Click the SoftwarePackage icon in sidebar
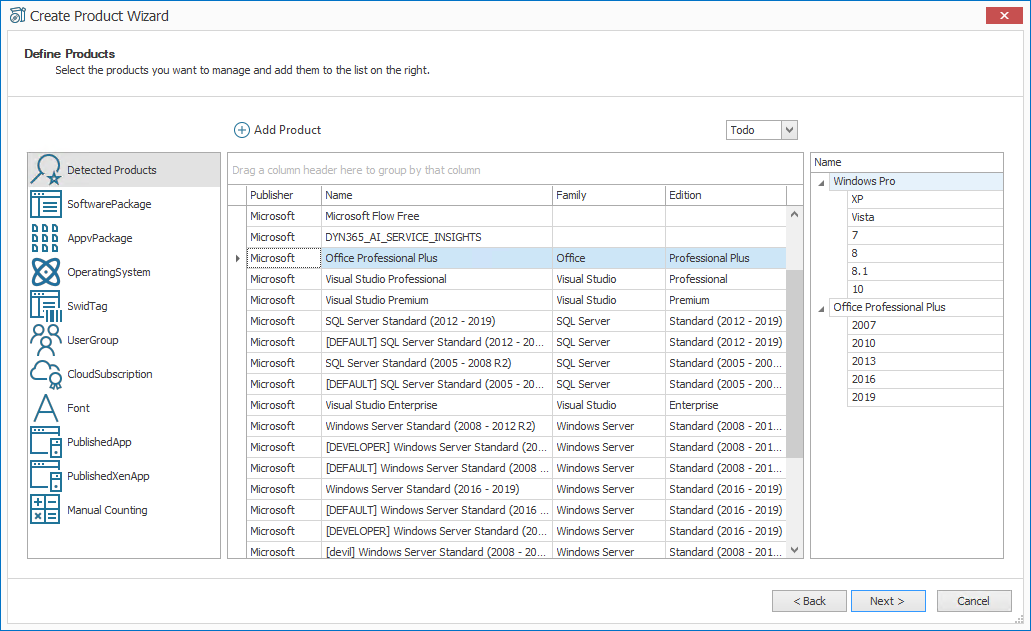The image size is (1031, 631). pyautogui.click(x=46, y=204)
